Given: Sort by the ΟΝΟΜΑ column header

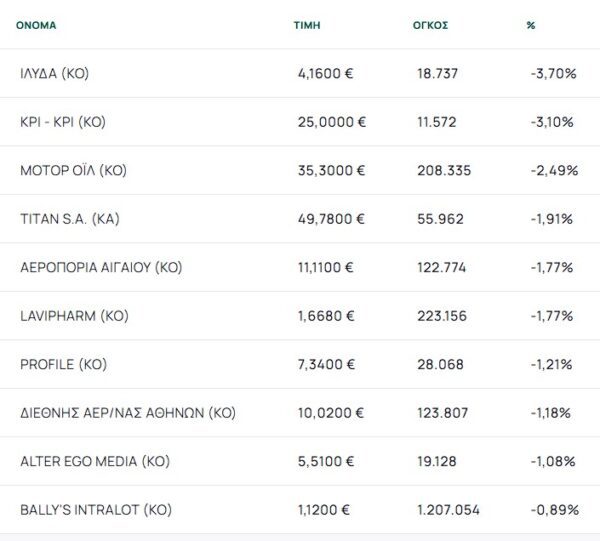Looking at the screenshot, I should (x=36, y=25).
